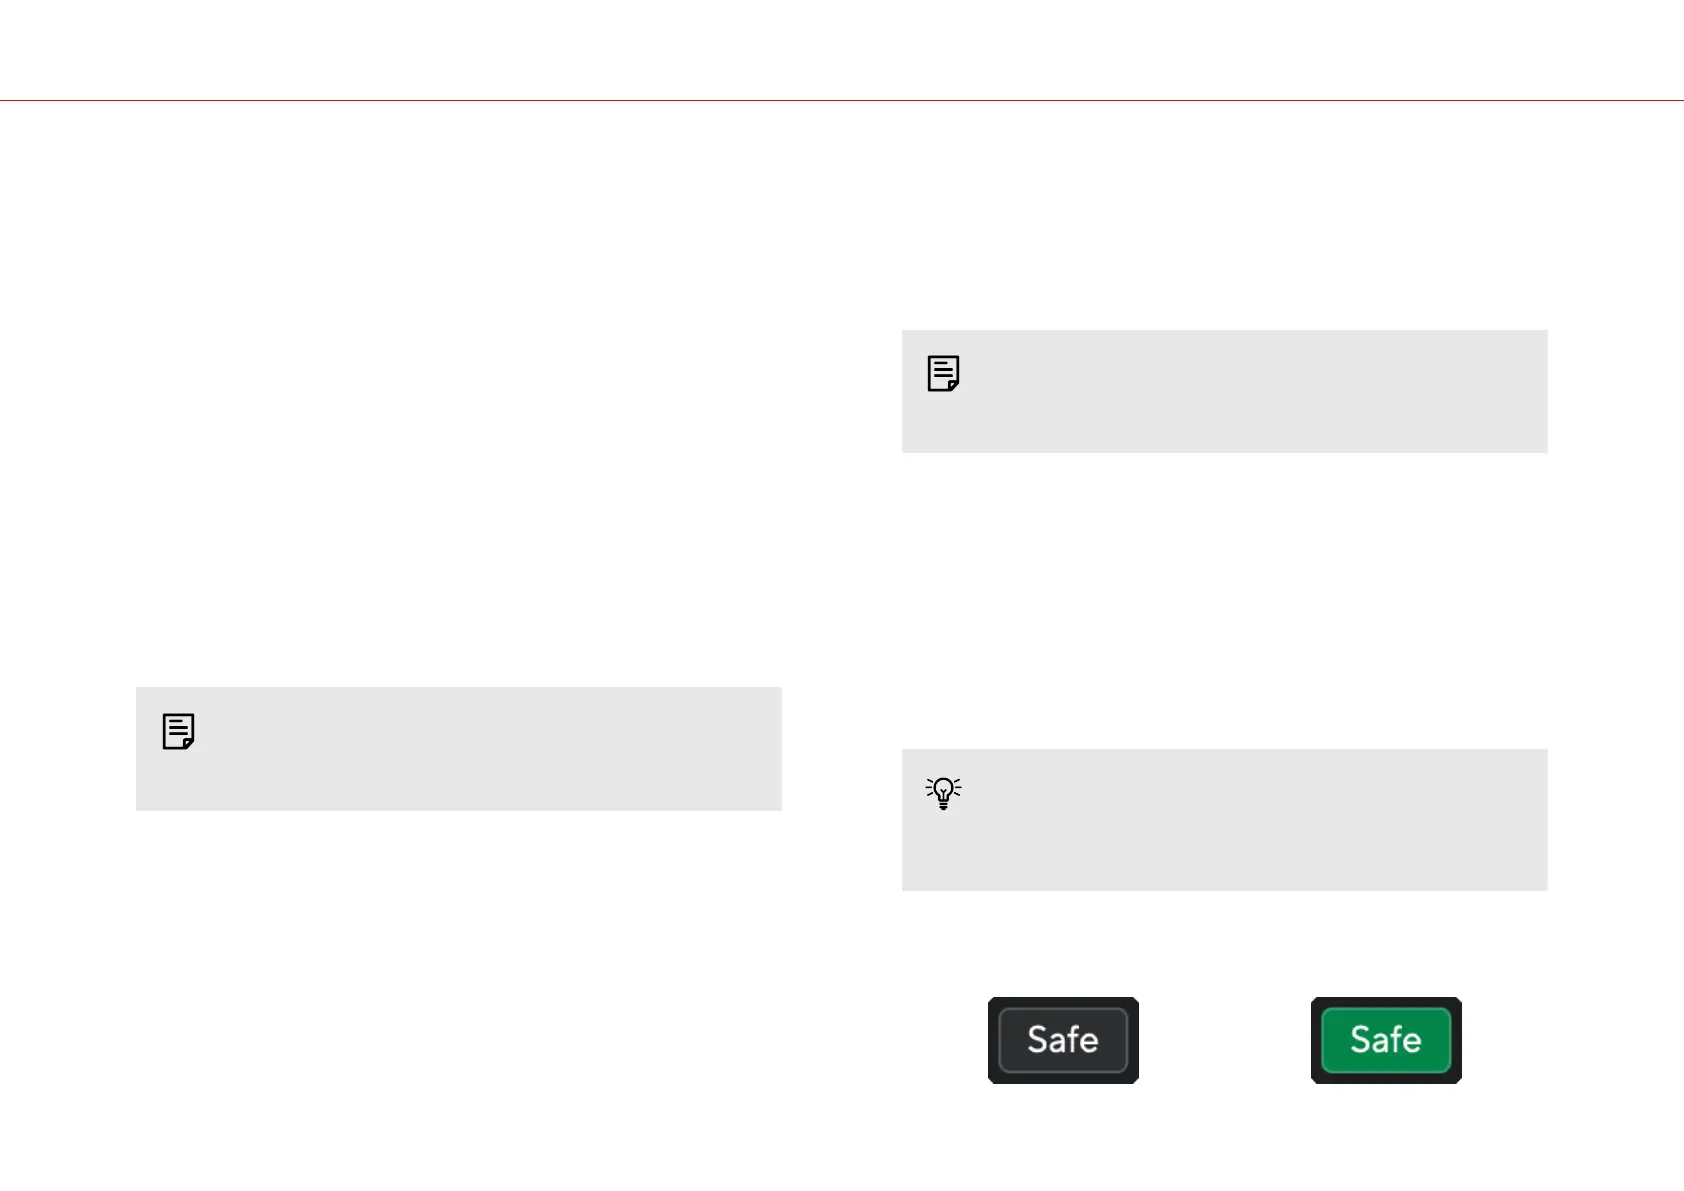The height and width of the screenshot is (1191, 1684).
Task: Click the note icon in the left gray box
Action: click(x=178, y=731)
